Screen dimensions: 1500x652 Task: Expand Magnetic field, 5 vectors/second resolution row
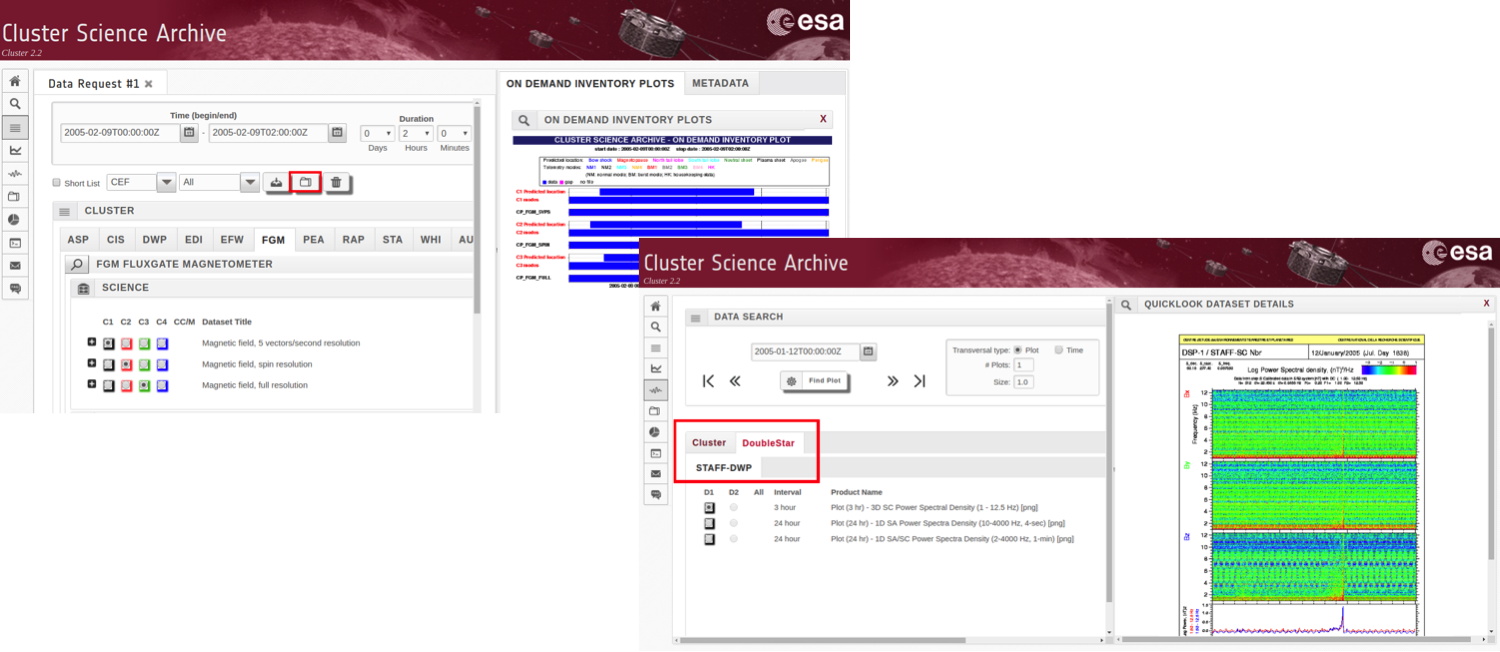tap(91, 342)
